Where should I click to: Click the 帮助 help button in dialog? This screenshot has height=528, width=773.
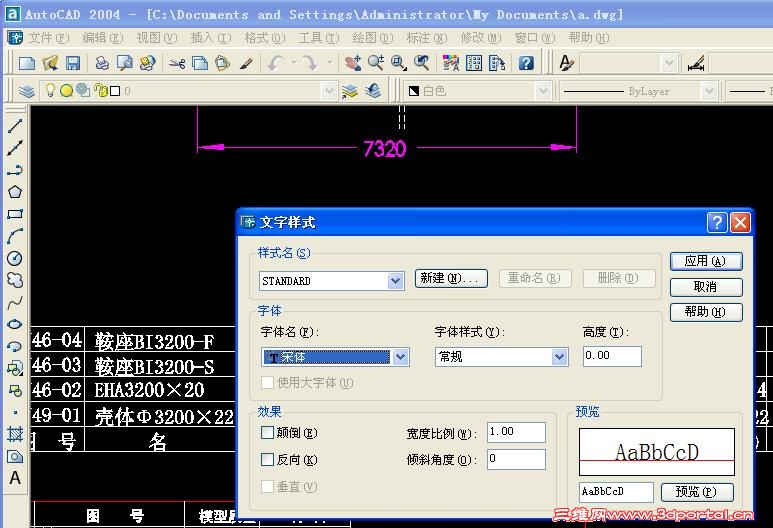click(x=706, y=312)
